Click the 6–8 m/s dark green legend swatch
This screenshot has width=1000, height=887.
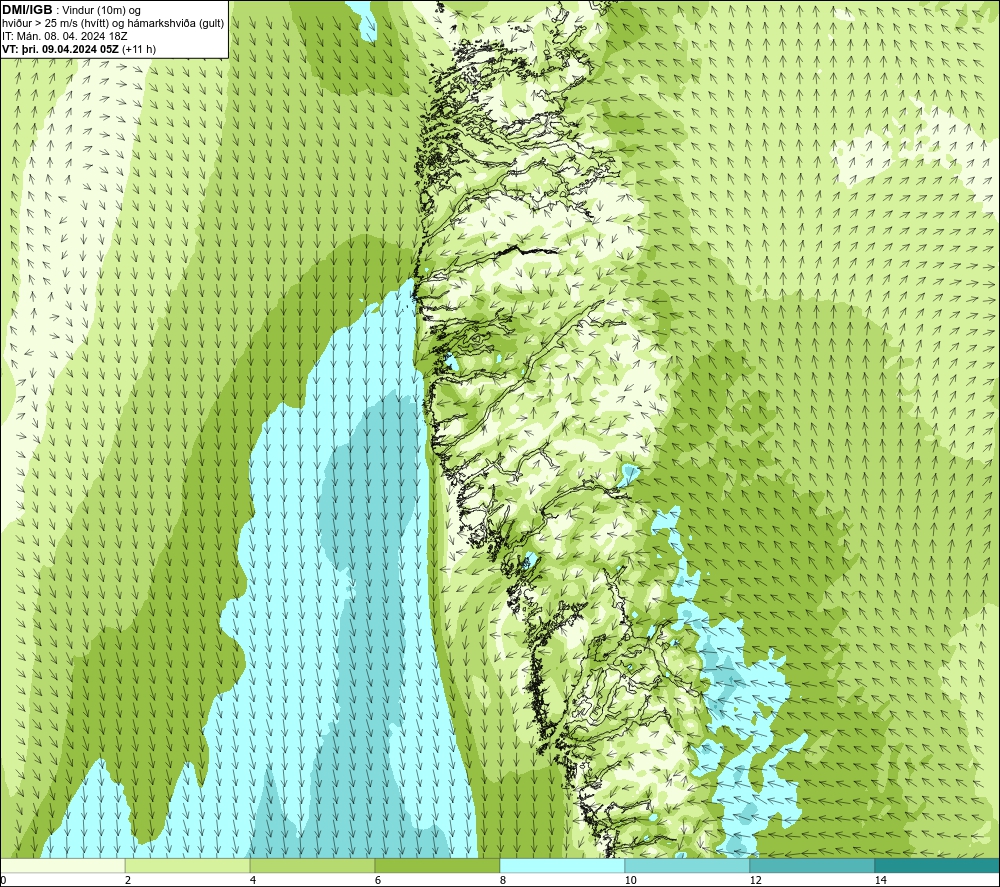[x=438, y=865]
